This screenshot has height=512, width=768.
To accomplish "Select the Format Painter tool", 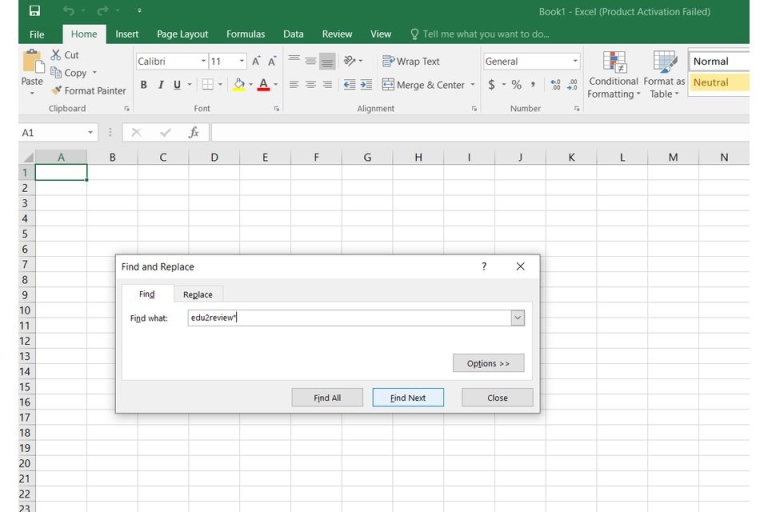I will click(x=89, y=91).
